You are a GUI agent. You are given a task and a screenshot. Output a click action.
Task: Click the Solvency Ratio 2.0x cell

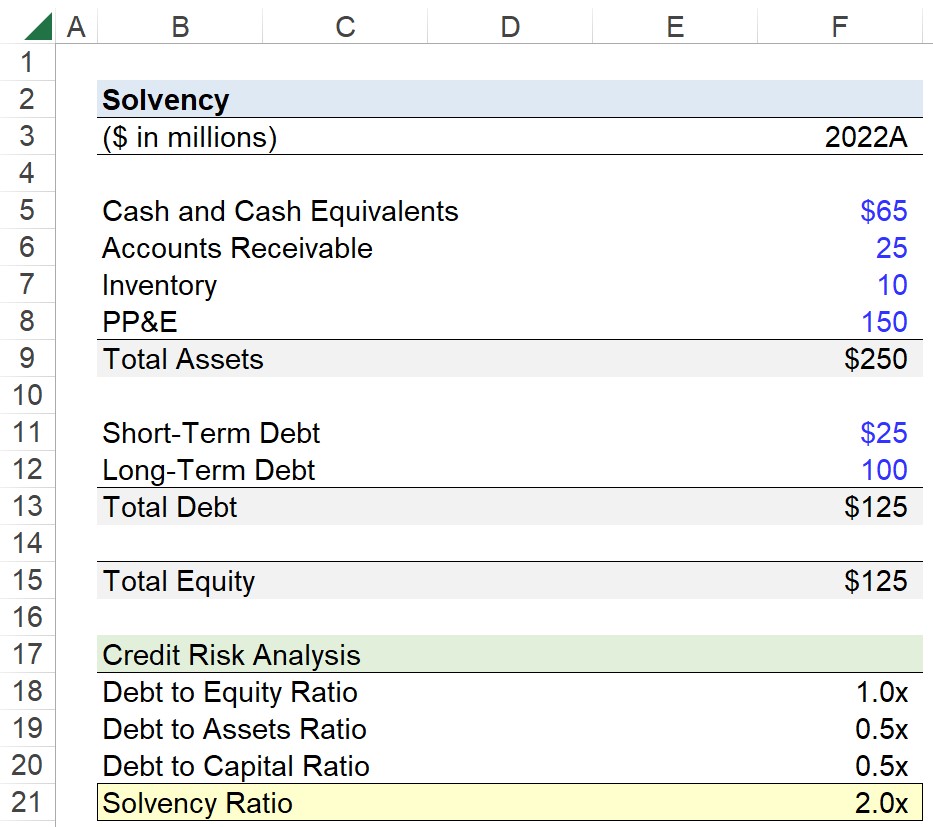pos(840,803)
